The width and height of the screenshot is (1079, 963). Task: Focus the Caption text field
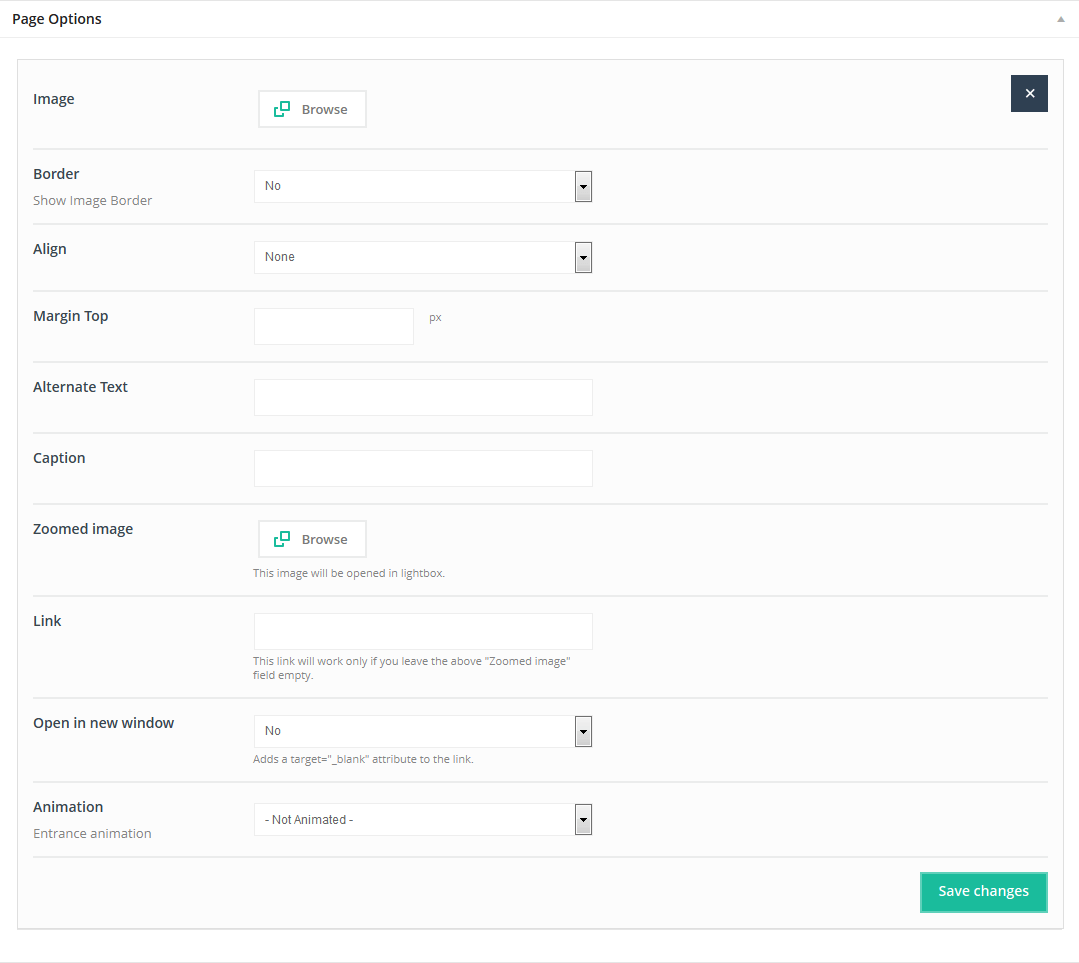pos(423,468)
